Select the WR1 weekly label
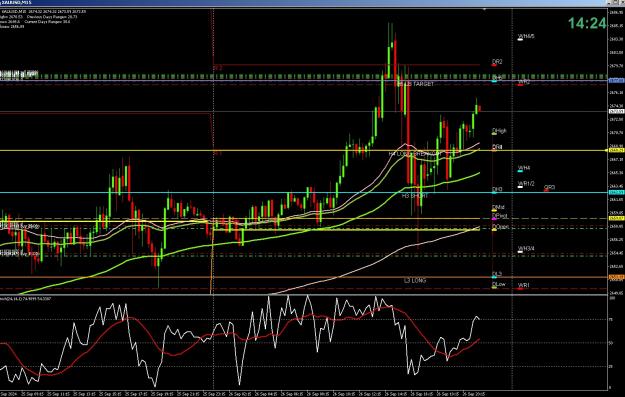 523,285
